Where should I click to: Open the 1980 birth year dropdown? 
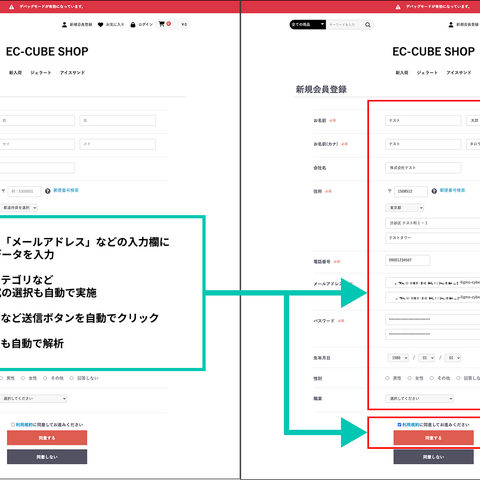coord(398,358)
